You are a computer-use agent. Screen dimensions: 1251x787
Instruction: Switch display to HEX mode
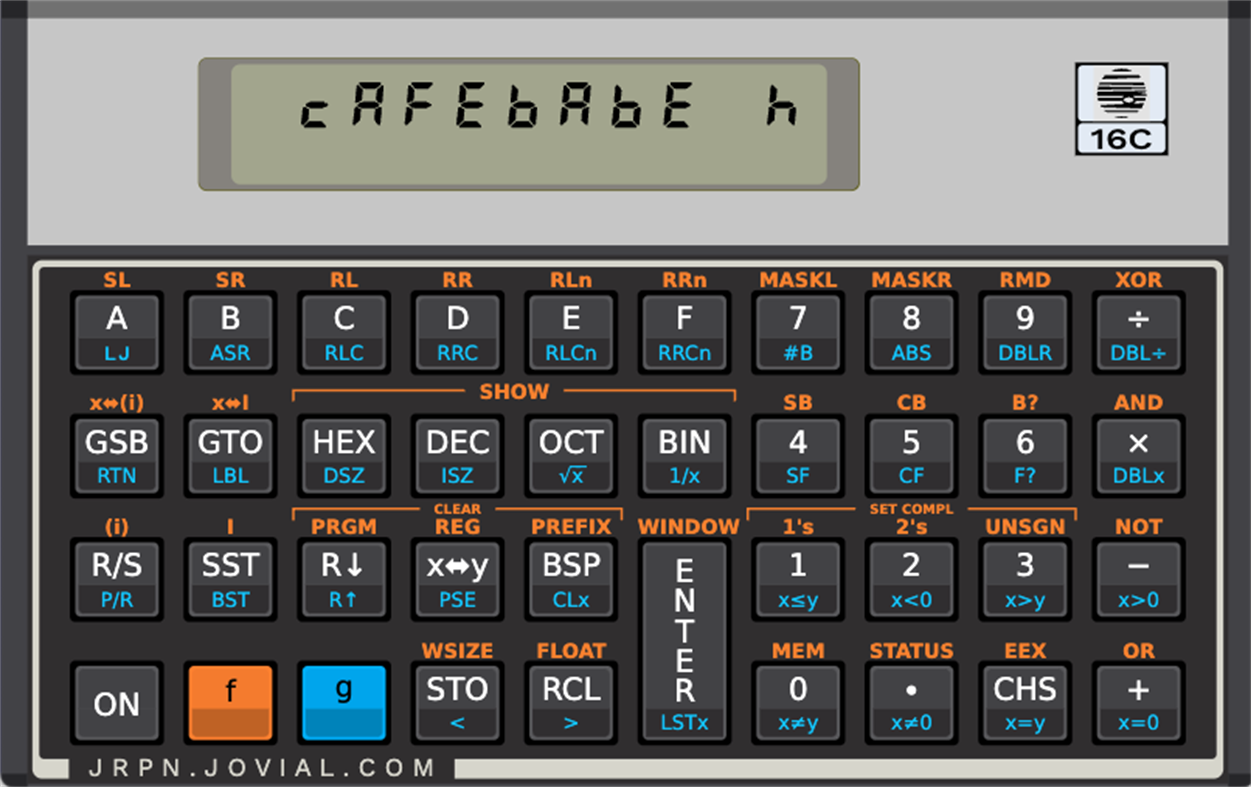pos(344,454)
